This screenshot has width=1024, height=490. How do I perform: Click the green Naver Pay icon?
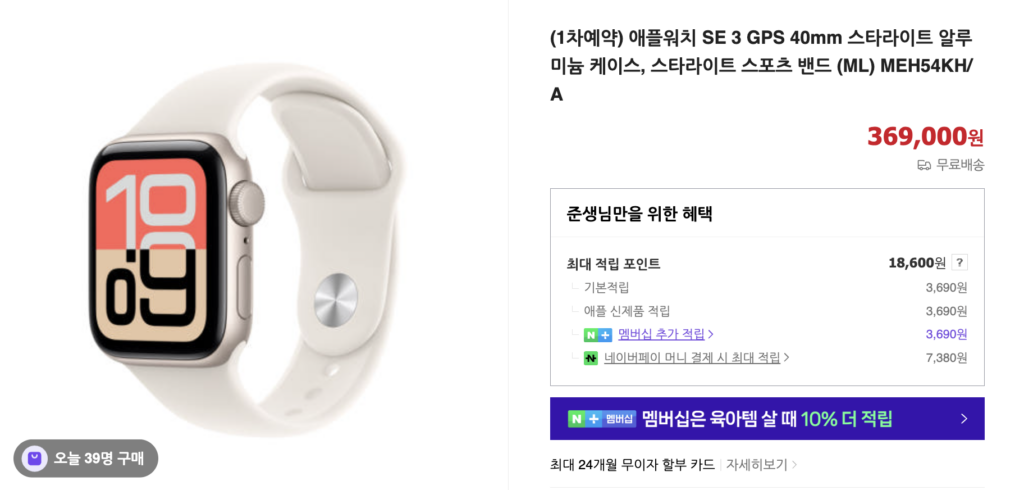click(591, 358)
